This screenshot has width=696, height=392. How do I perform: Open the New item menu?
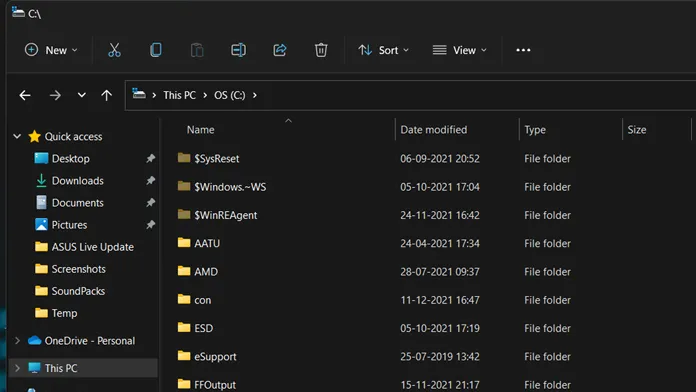pyautogui.click(x=51, y=50)
